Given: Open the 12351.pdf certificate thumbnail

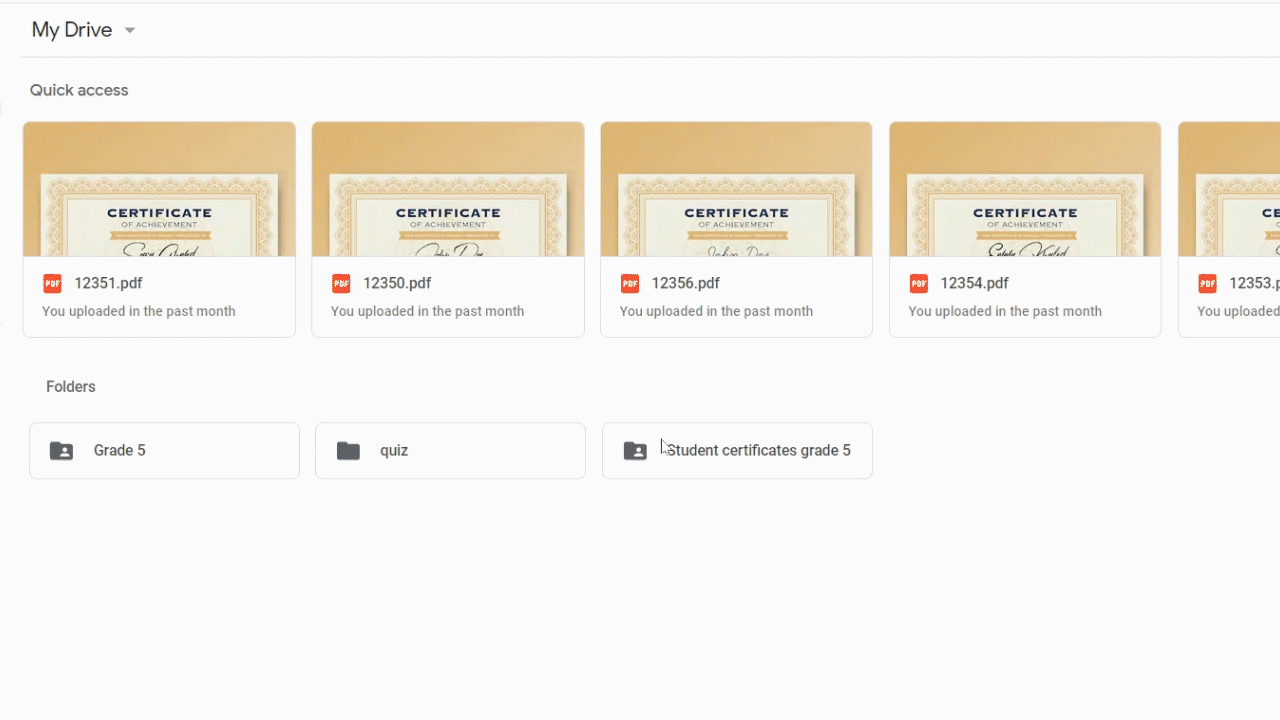Looking at the screenshot, I should pyautogui.click(x=159, y=189).
